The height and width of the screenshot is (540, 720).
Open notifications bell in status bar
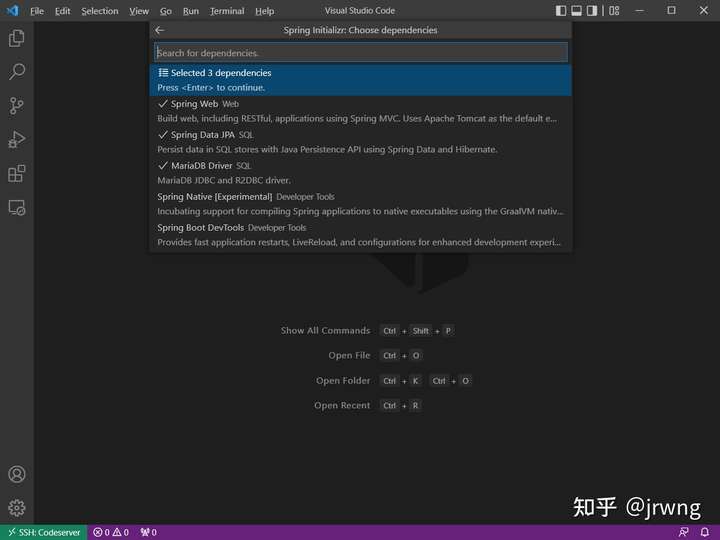click(705, 532)
